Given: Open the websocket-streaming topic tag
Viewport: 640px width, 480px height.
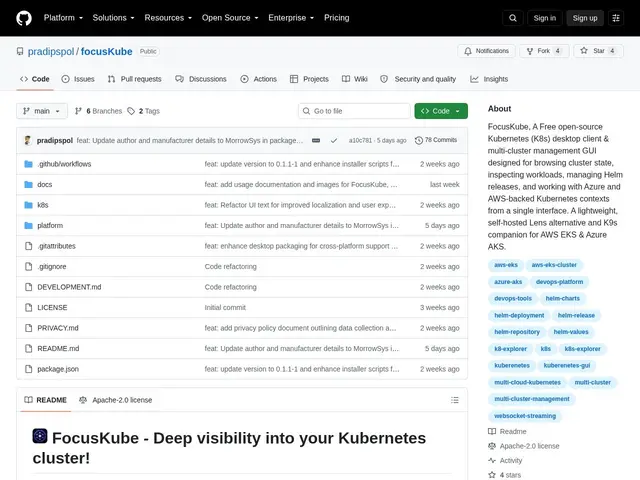Looking at the screenshot, I should pyautogui.click(x=525, y=416).
